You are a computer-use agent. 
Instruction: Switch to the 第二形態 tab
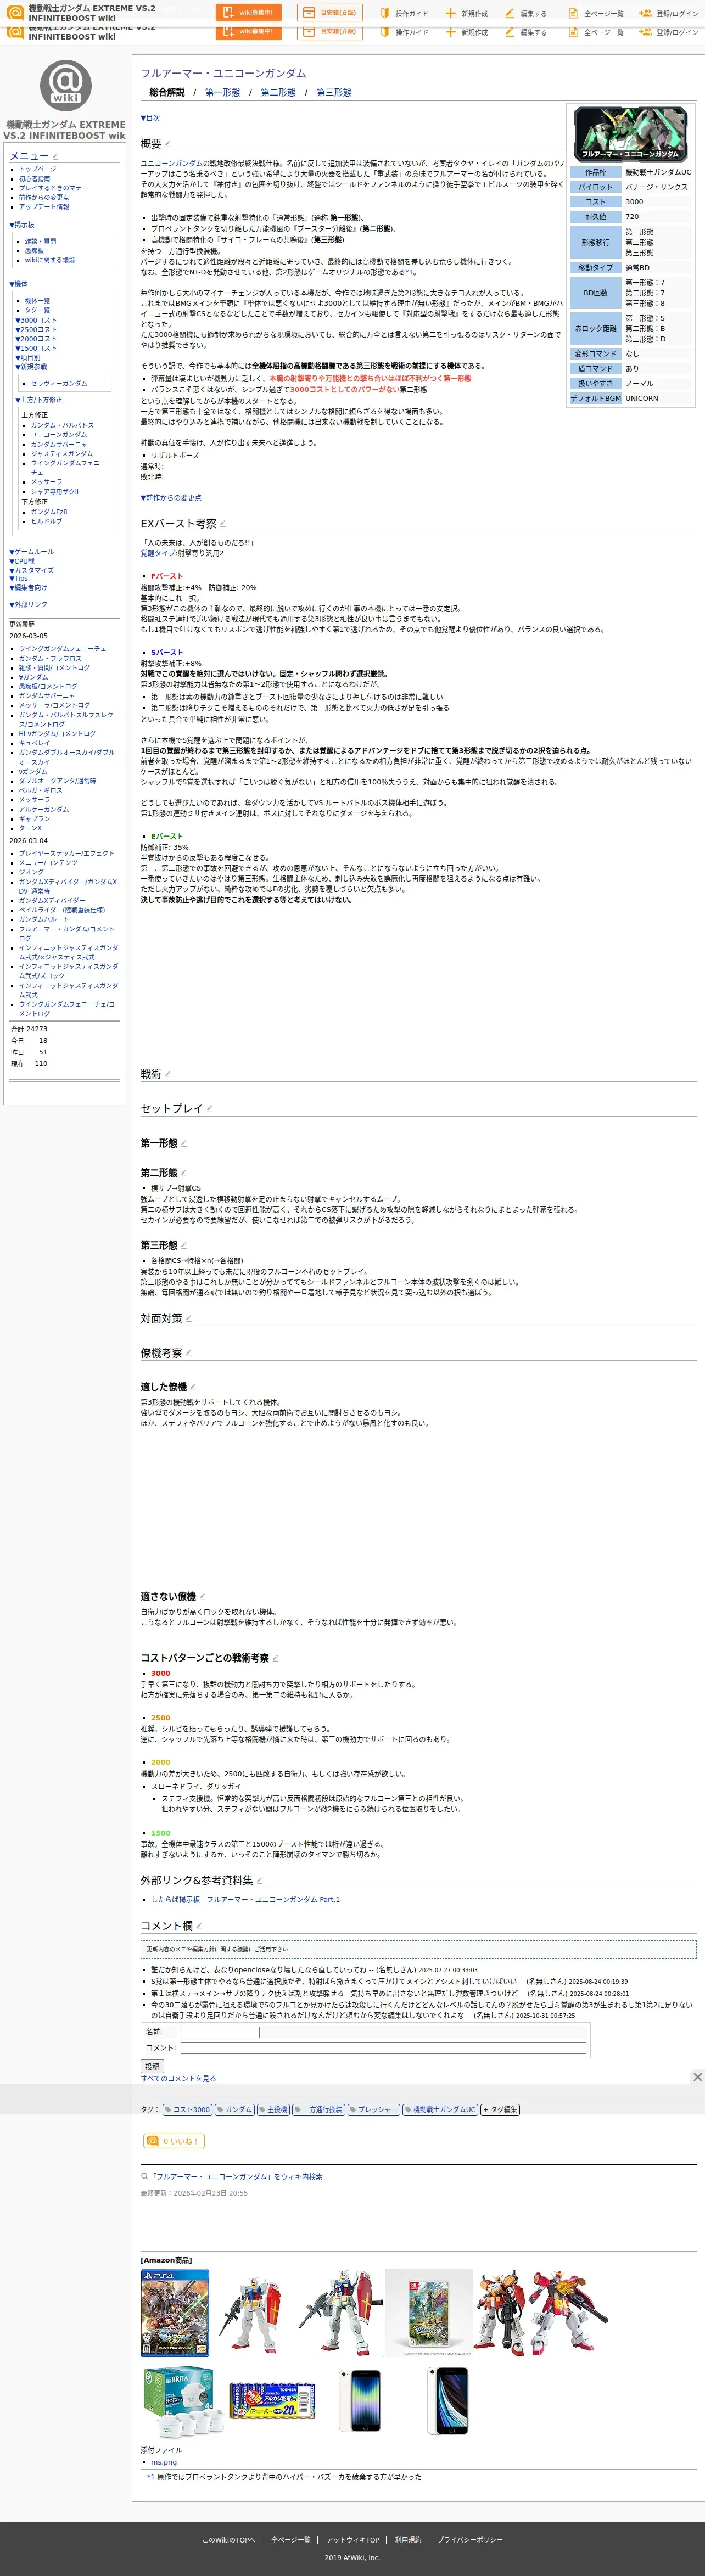coord(278,92)
